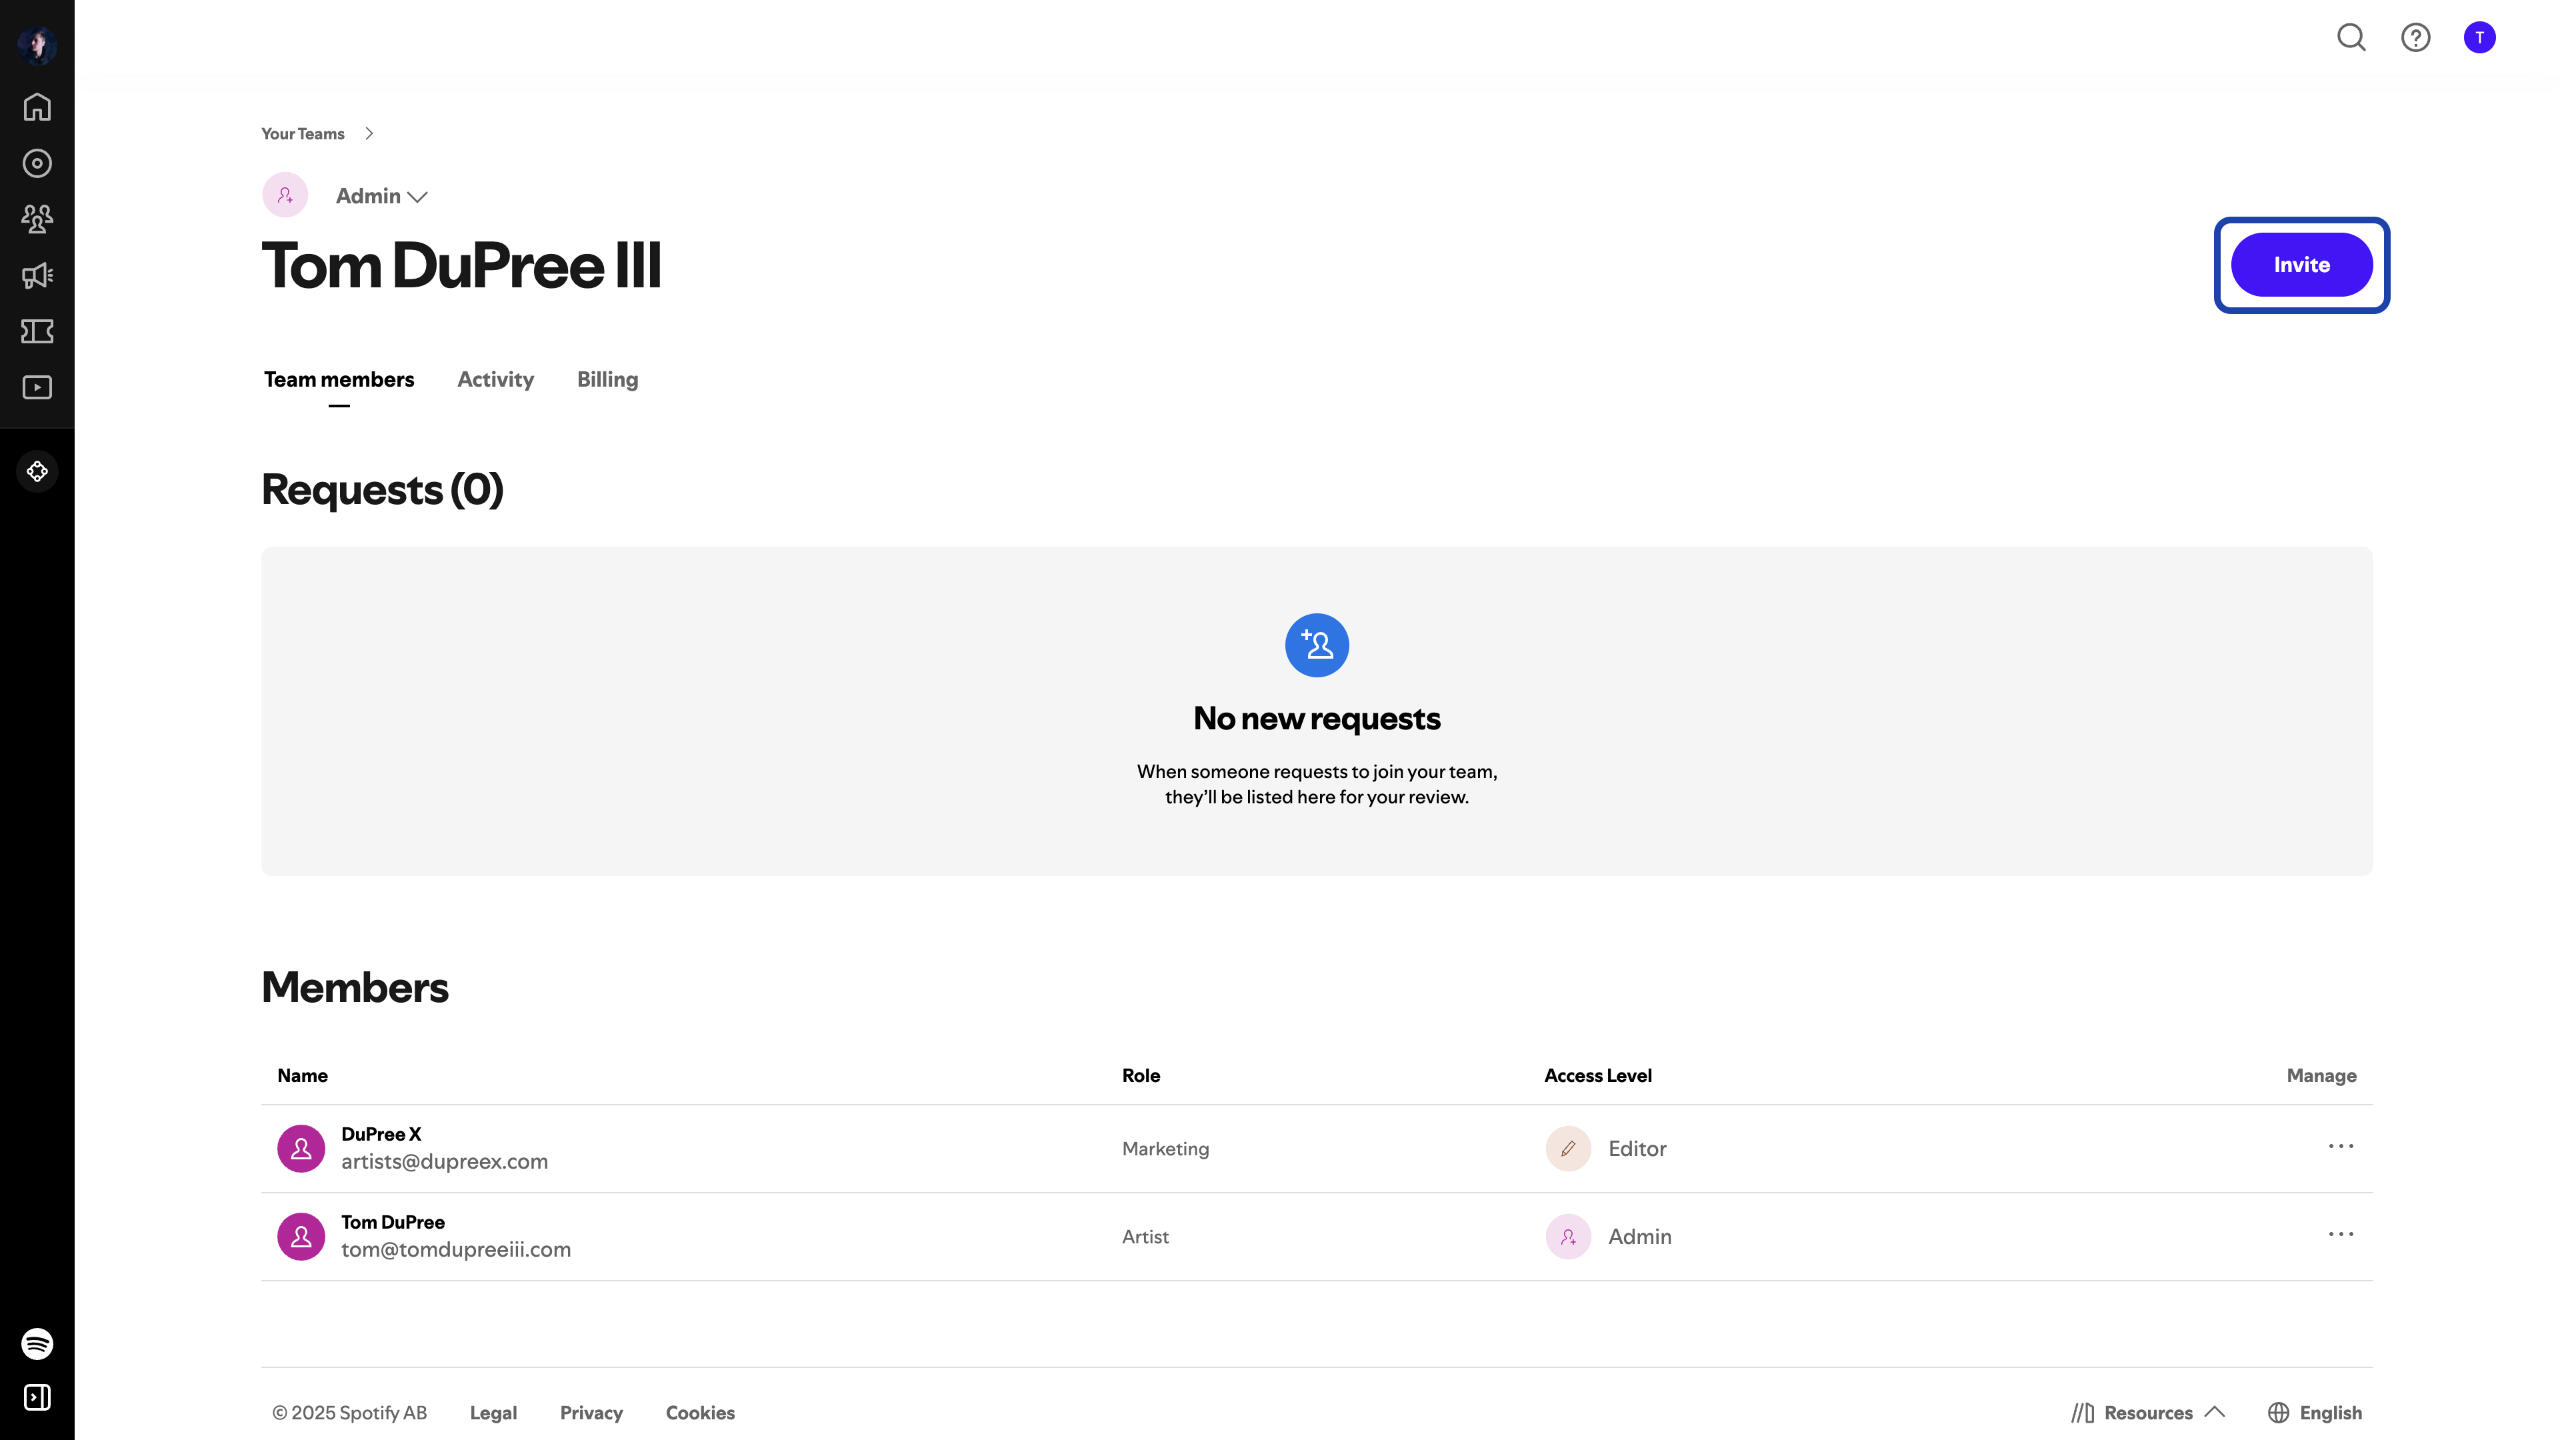Image resolution: width=2560 pixels, height=1440 pixels.
Task: Open the Home icon in sidebar
Action: pyautogui.click(x=37, y=107)
